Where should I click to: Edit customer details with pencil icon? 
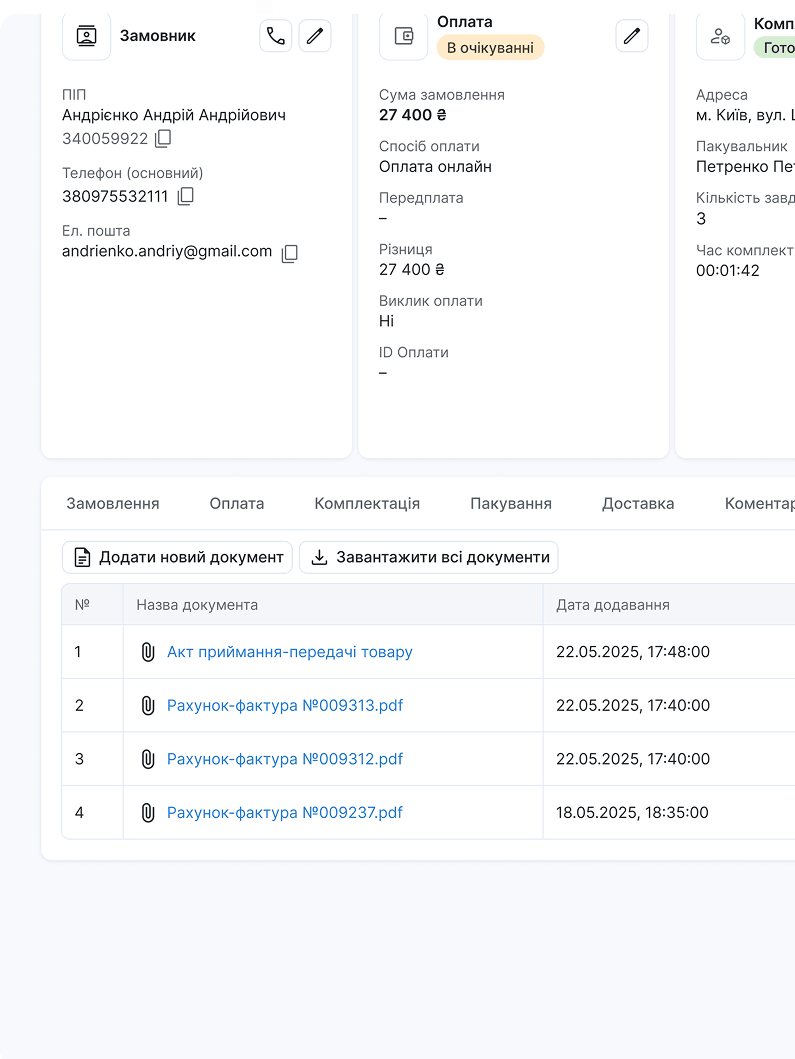[315, 36]
